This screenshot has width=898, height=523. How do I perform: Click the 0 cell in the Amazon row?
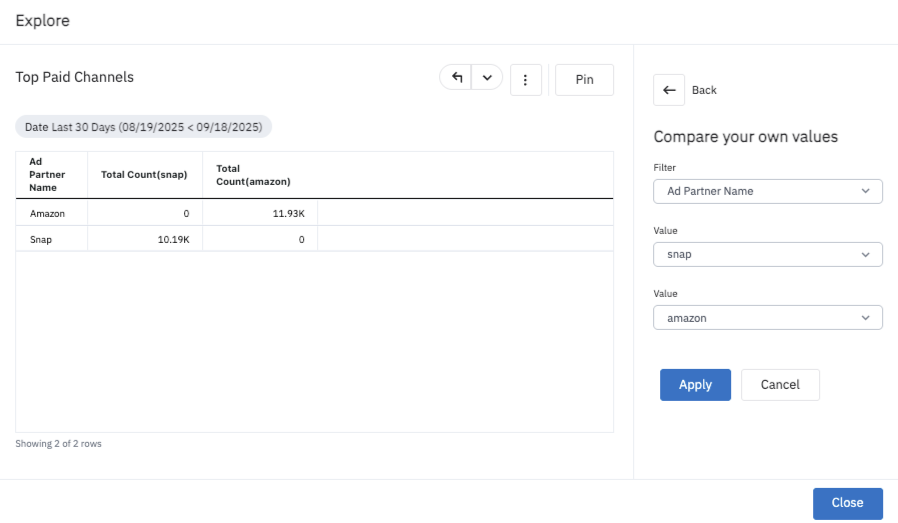point(144,213)
